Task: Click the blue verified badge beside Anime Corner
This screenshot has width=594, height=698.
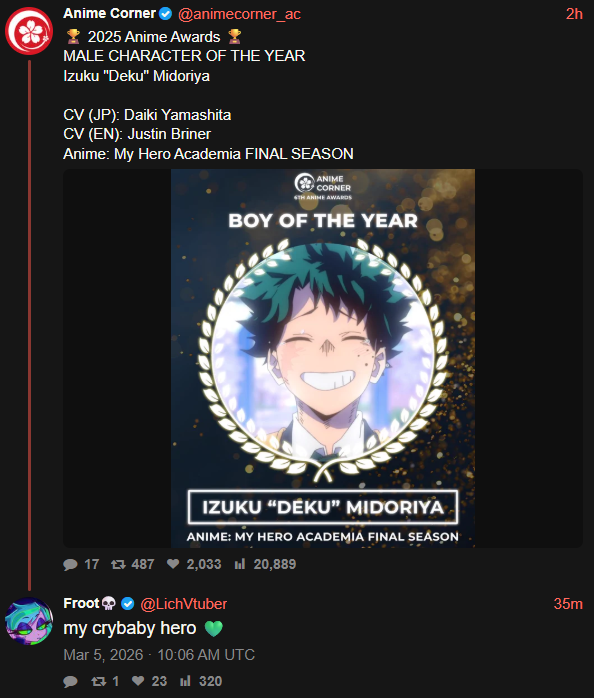Action: tap(166, 14)
